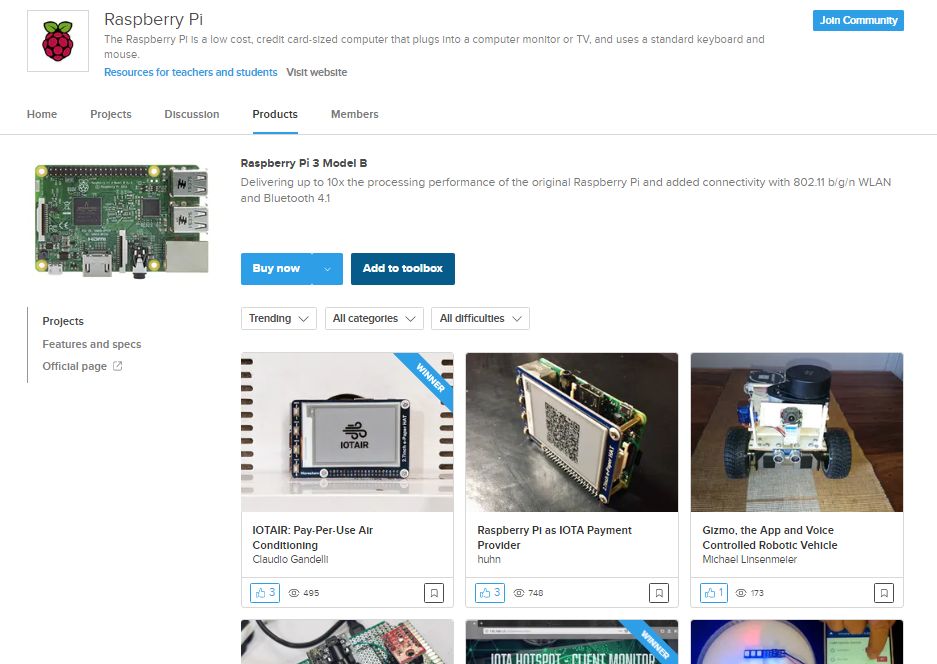The width and height of the screenshot is (937, 664).
Task: Select Features and specs in sidebar
Action: 91,344
